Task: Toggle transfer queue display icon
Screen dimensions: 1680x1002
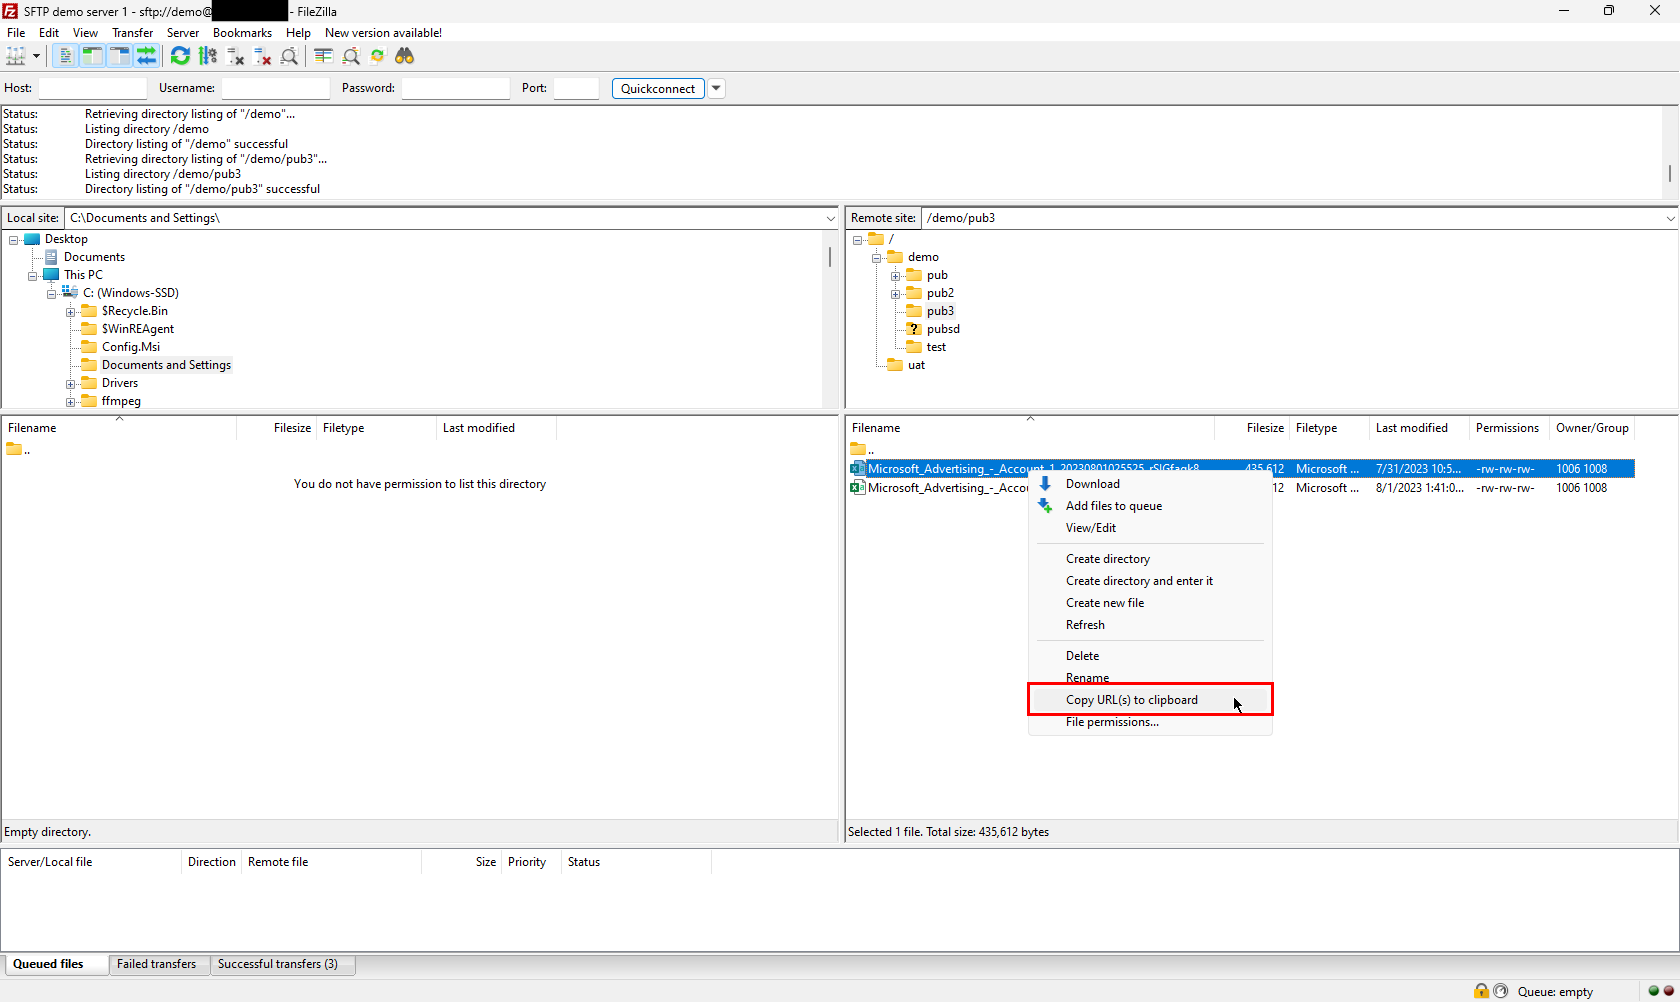Action: (x=146, y=56)
